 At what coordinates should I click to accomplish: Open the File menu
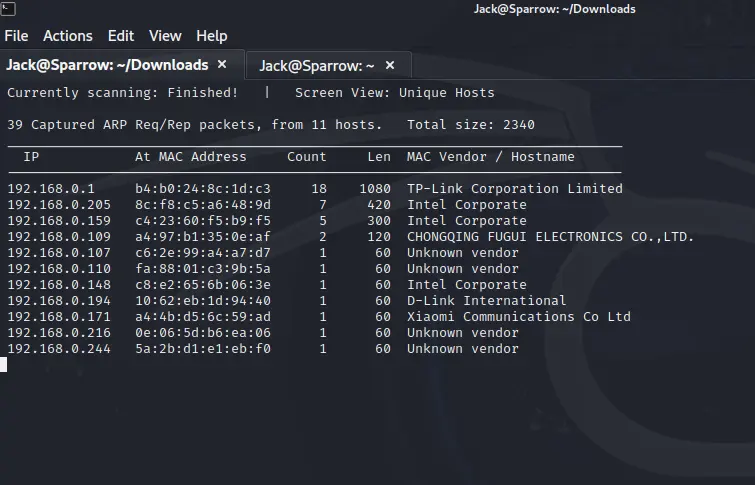coord(16,36)
